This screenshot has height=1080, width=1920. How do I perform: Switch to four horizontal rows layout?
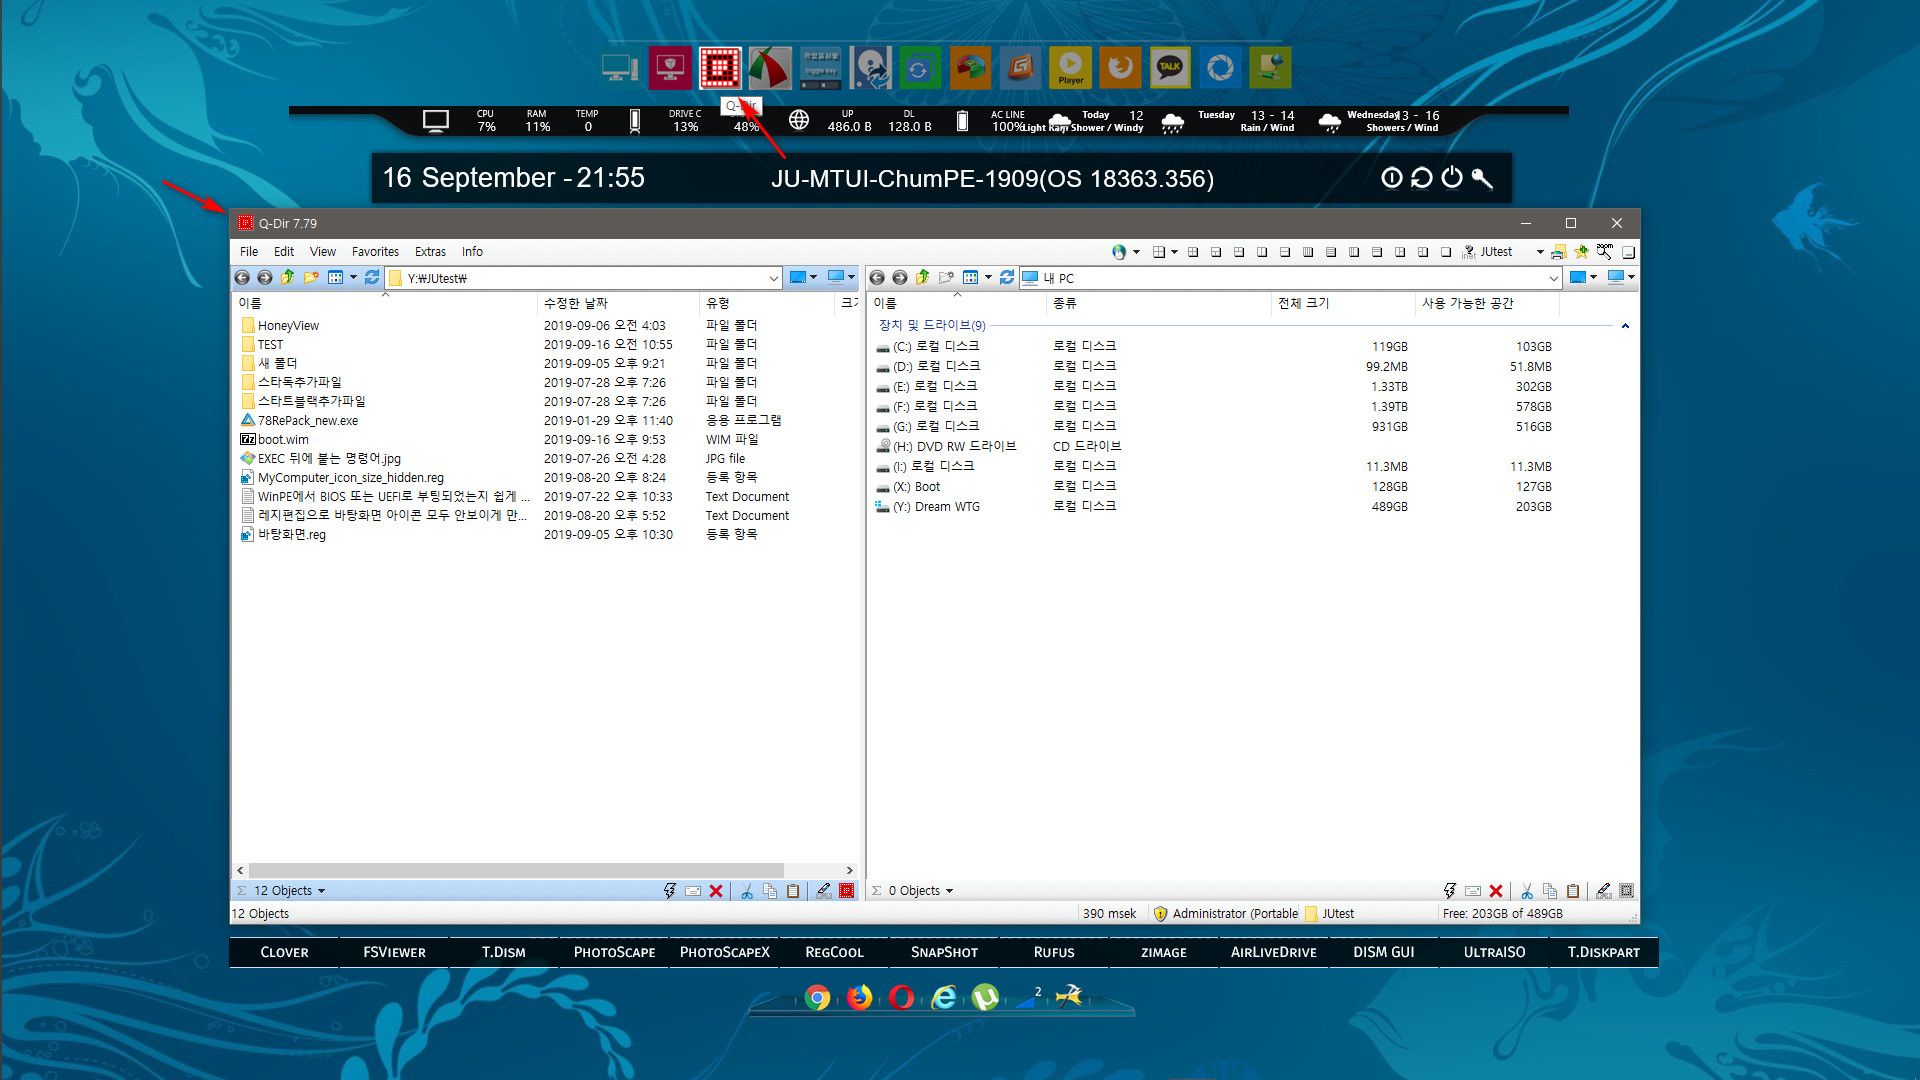point(1331,252)
